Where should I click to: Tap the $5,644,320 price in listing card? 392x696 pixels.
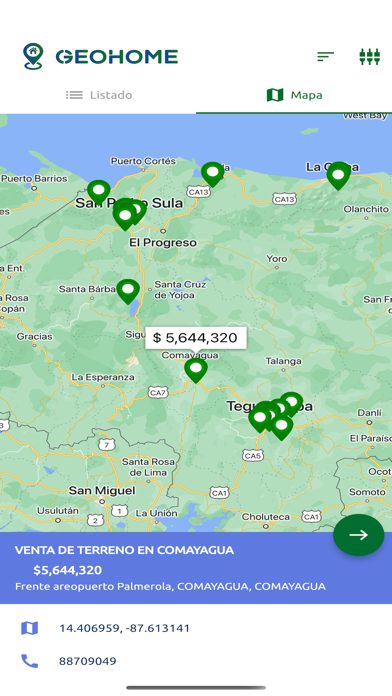click(67, 570)
